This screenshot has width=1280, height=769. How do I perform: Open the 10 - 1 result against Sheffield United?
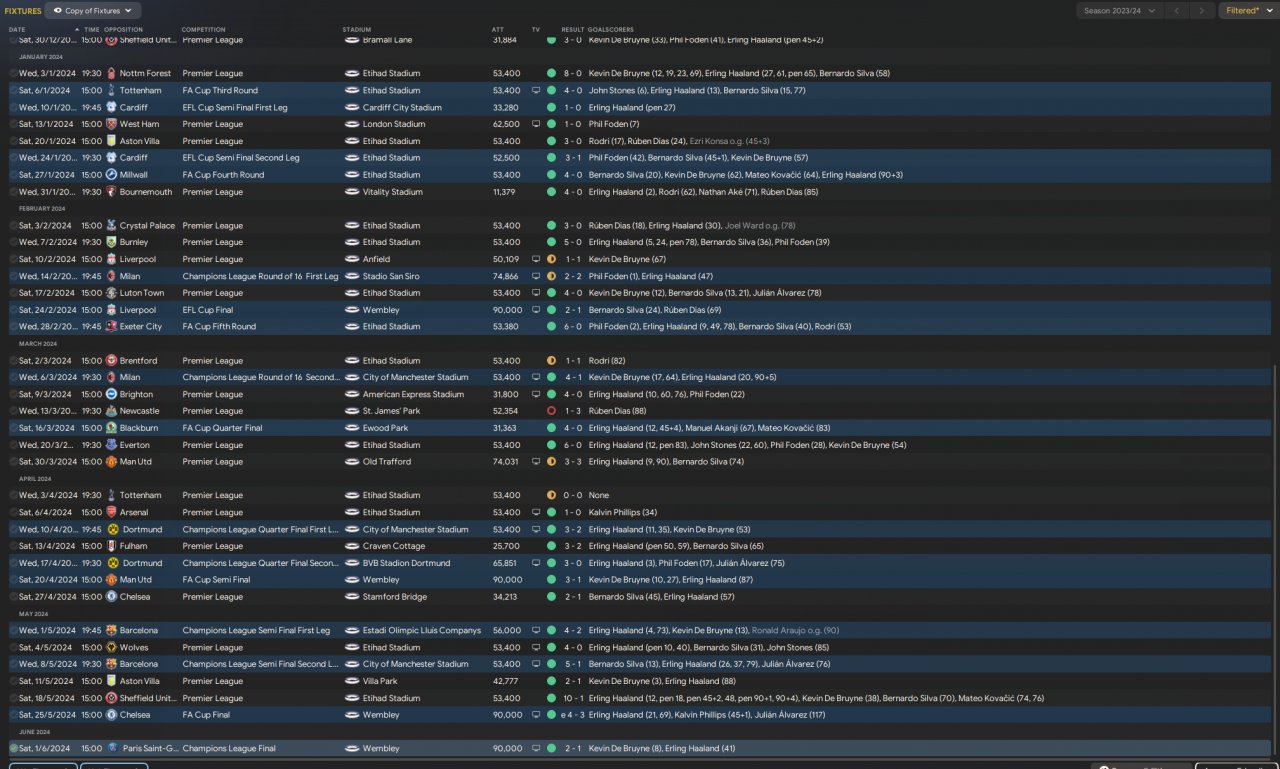tap(572, 698)
